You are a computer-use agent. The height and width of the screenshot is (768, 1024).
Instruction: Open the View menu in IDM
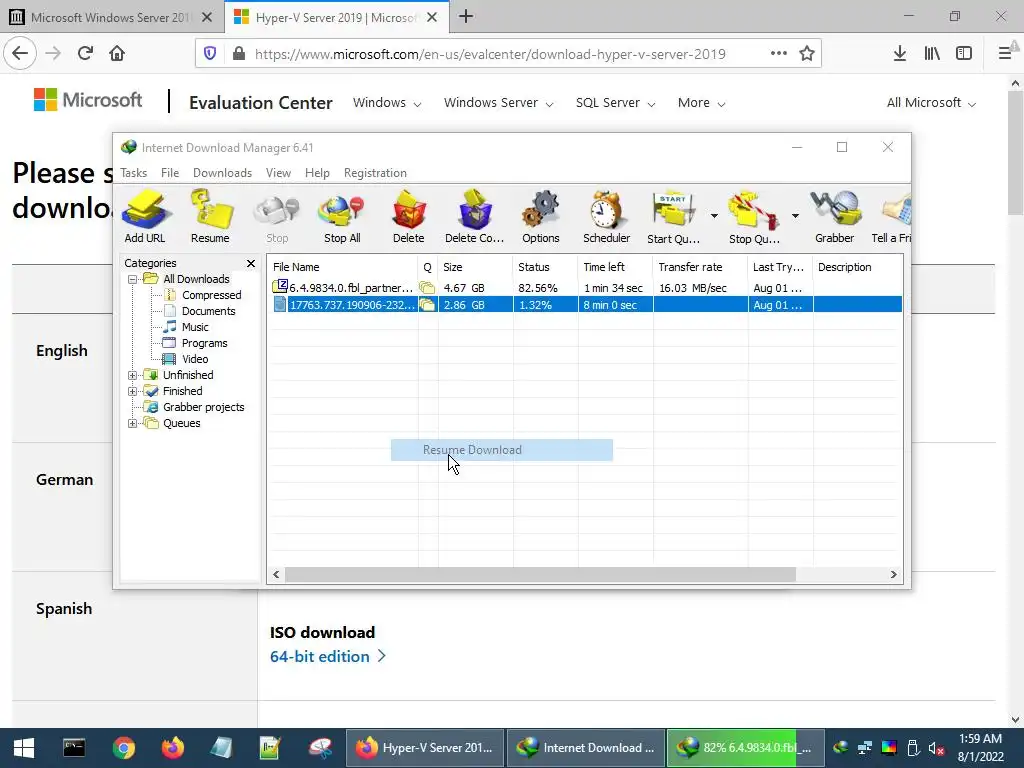(278, 173)
